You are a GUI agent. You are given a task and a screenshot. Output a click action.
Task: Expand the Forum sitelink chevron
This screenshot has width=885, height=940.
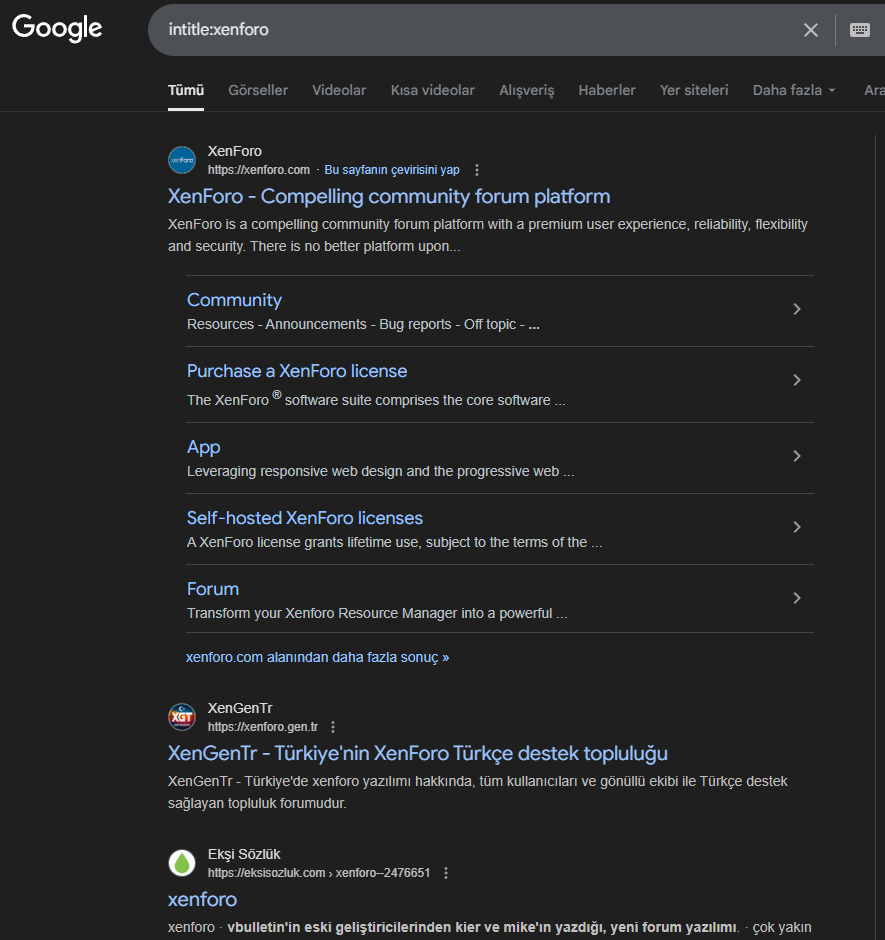797,598
